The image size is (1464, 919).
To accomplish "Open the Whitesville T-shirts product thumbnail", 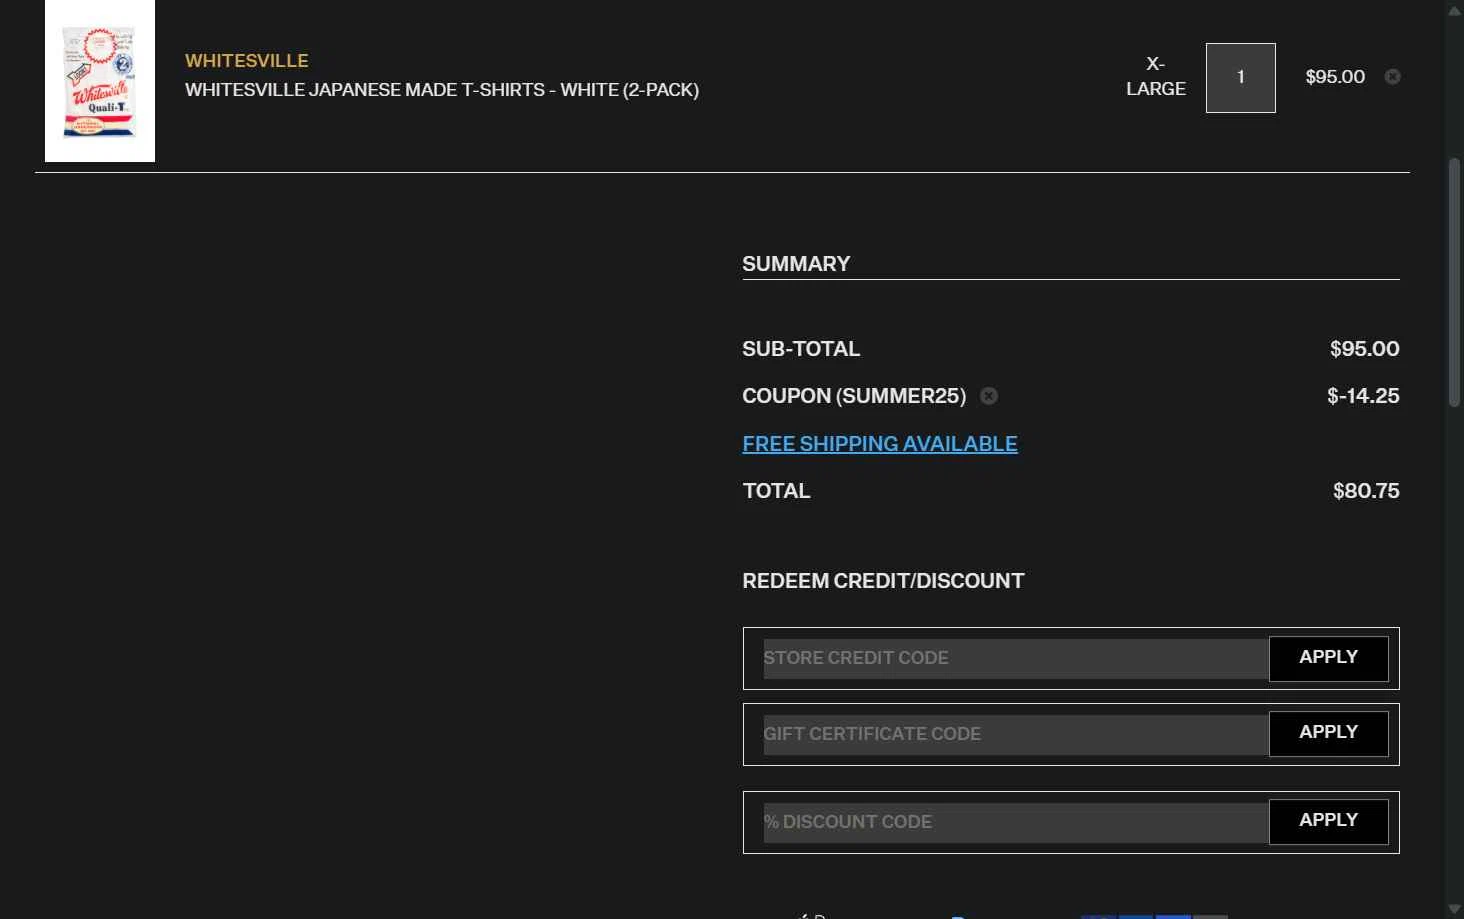I will [100, 81].
